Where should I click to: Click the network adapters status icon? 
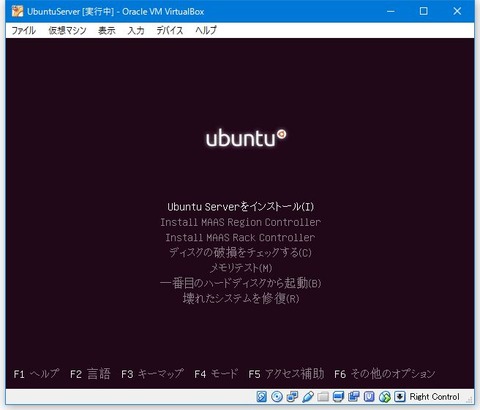click(292, 397)
